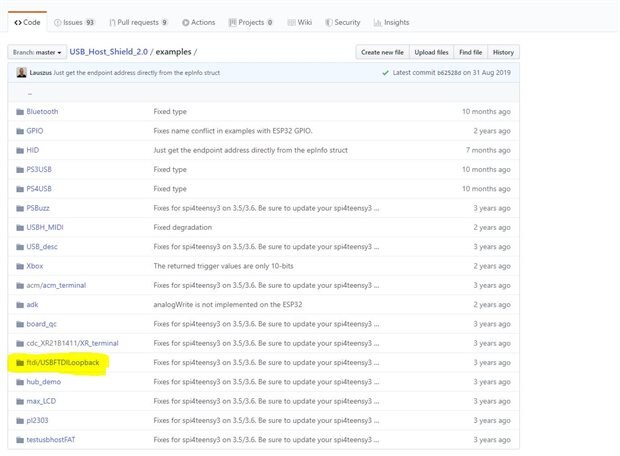Click the Find file button
The width and height of the screenshot is (620, 456).
470,52
